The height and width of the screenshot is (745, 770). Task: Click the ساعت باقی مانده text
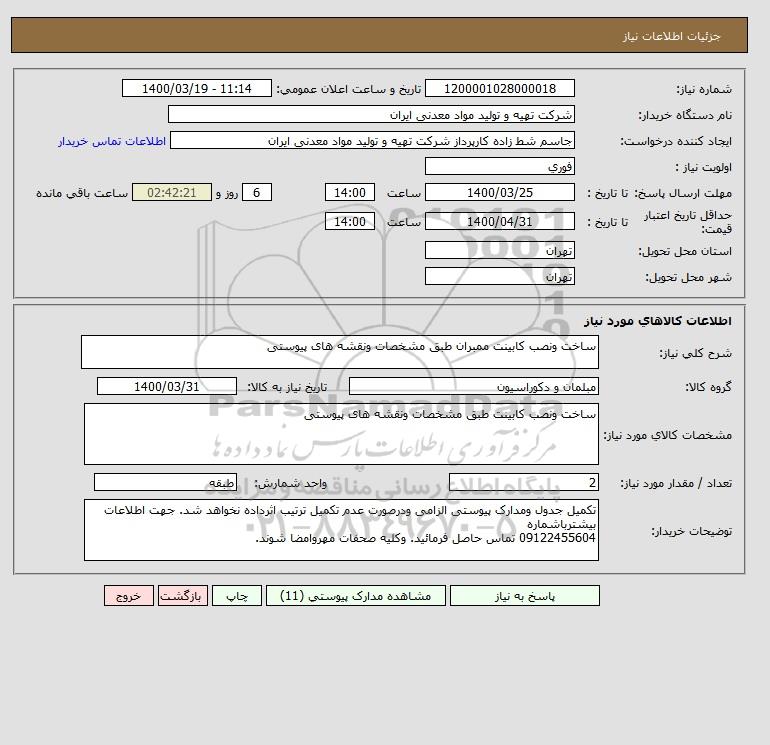coord(82,193)
